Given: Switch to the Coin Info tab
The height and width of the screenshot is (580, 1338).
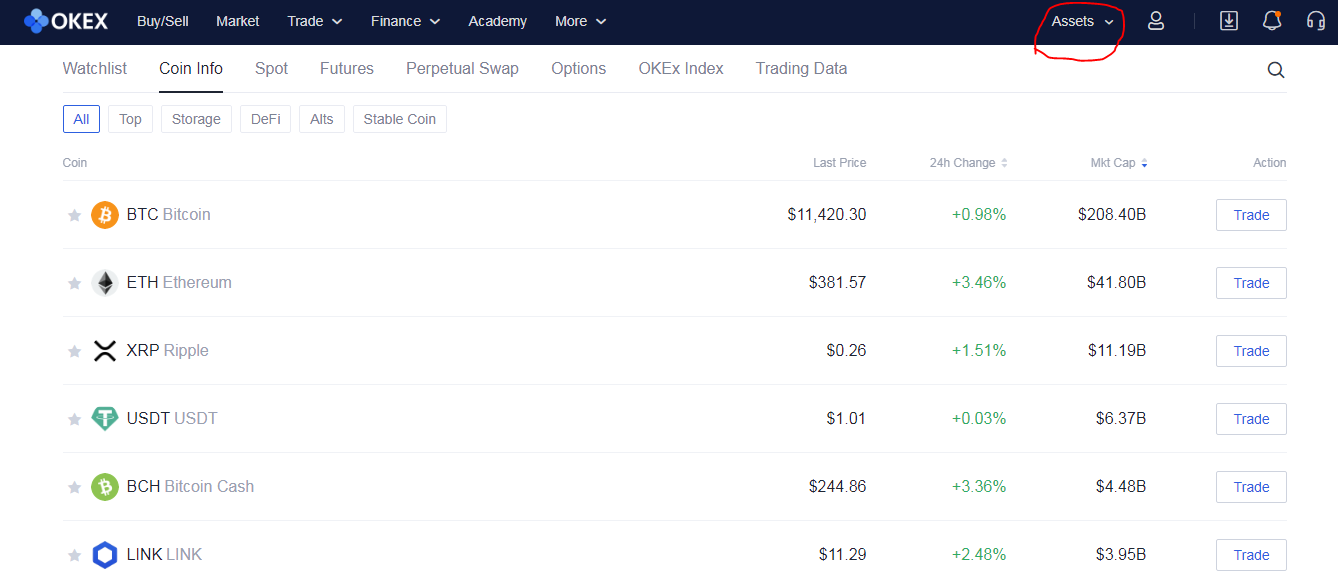Looking at the screenshot, I should pyautogui.click(x=191, y=69).
